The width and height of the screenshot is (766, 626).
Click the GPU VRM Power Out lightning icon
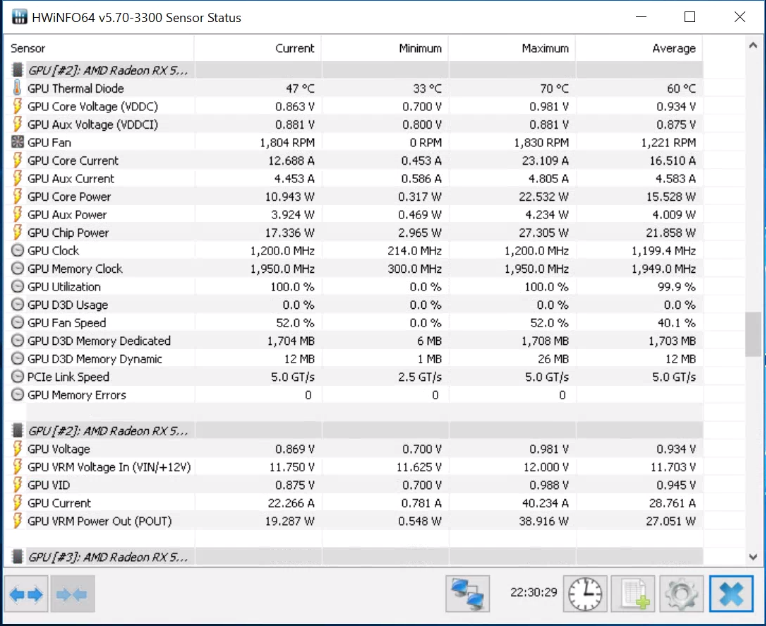point(17,521)
